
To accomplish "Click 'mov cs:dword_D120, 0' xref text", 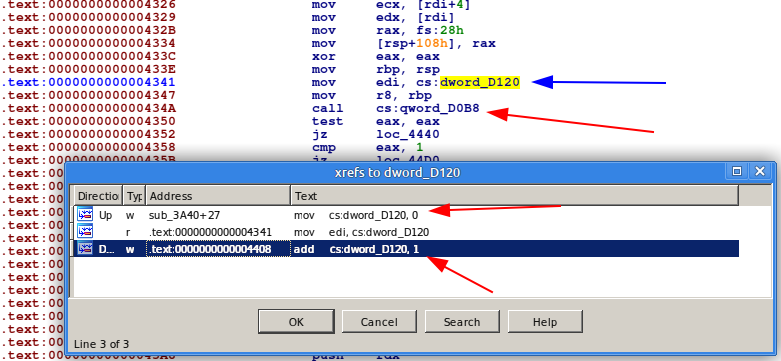I will coord(356,215).
